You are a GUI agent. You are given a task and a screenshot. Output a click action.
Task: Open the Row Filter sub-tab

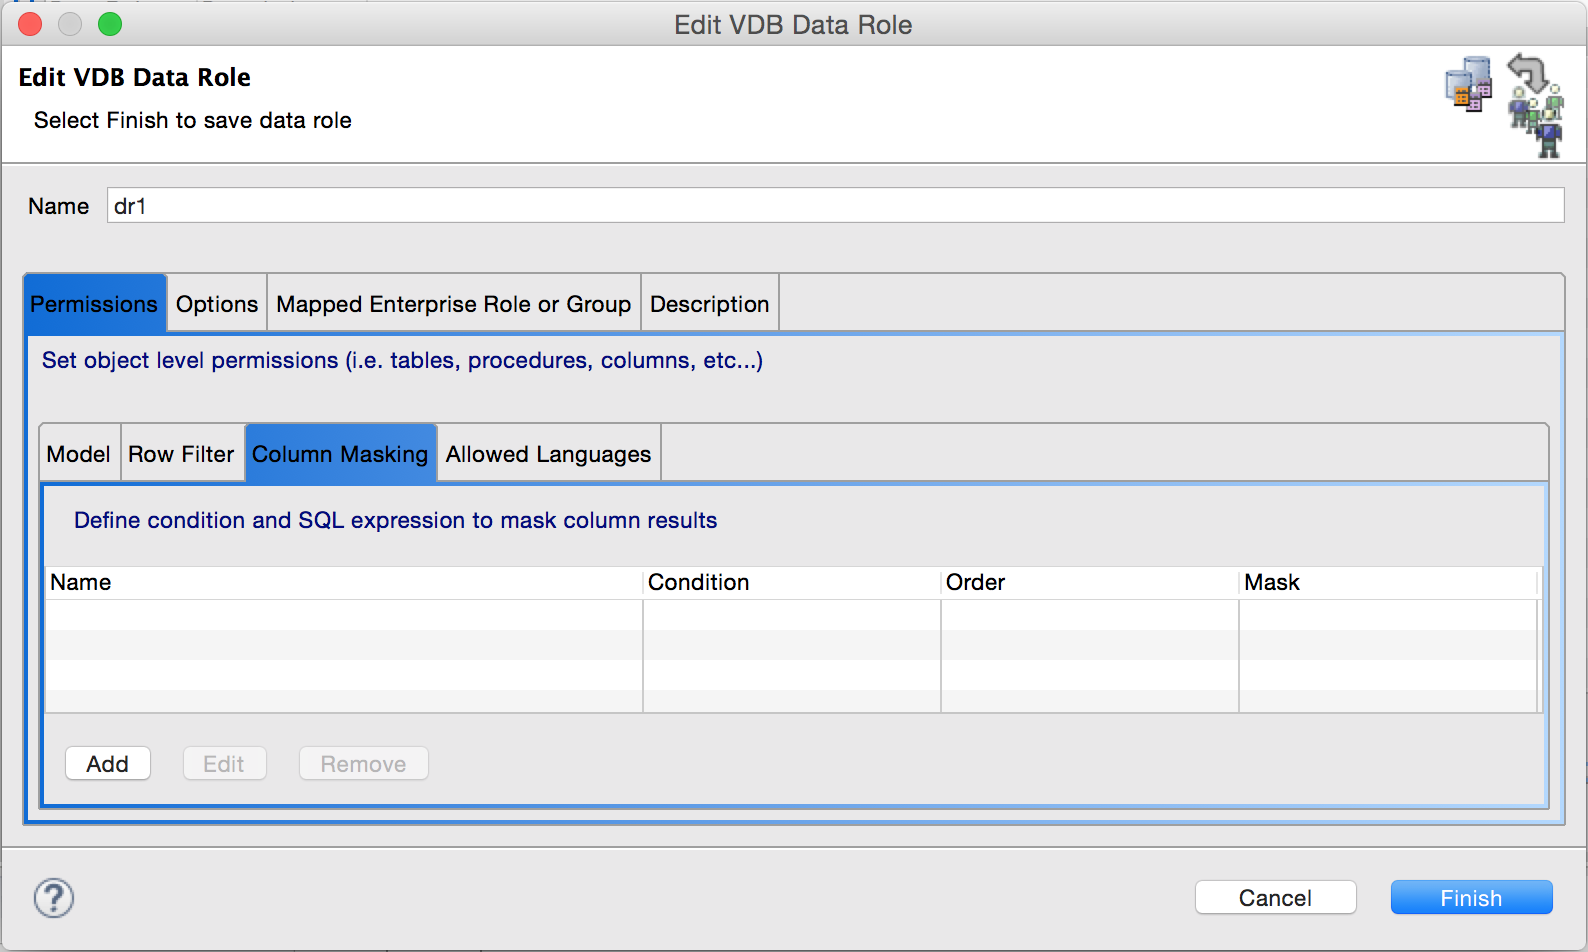(181, 454)
